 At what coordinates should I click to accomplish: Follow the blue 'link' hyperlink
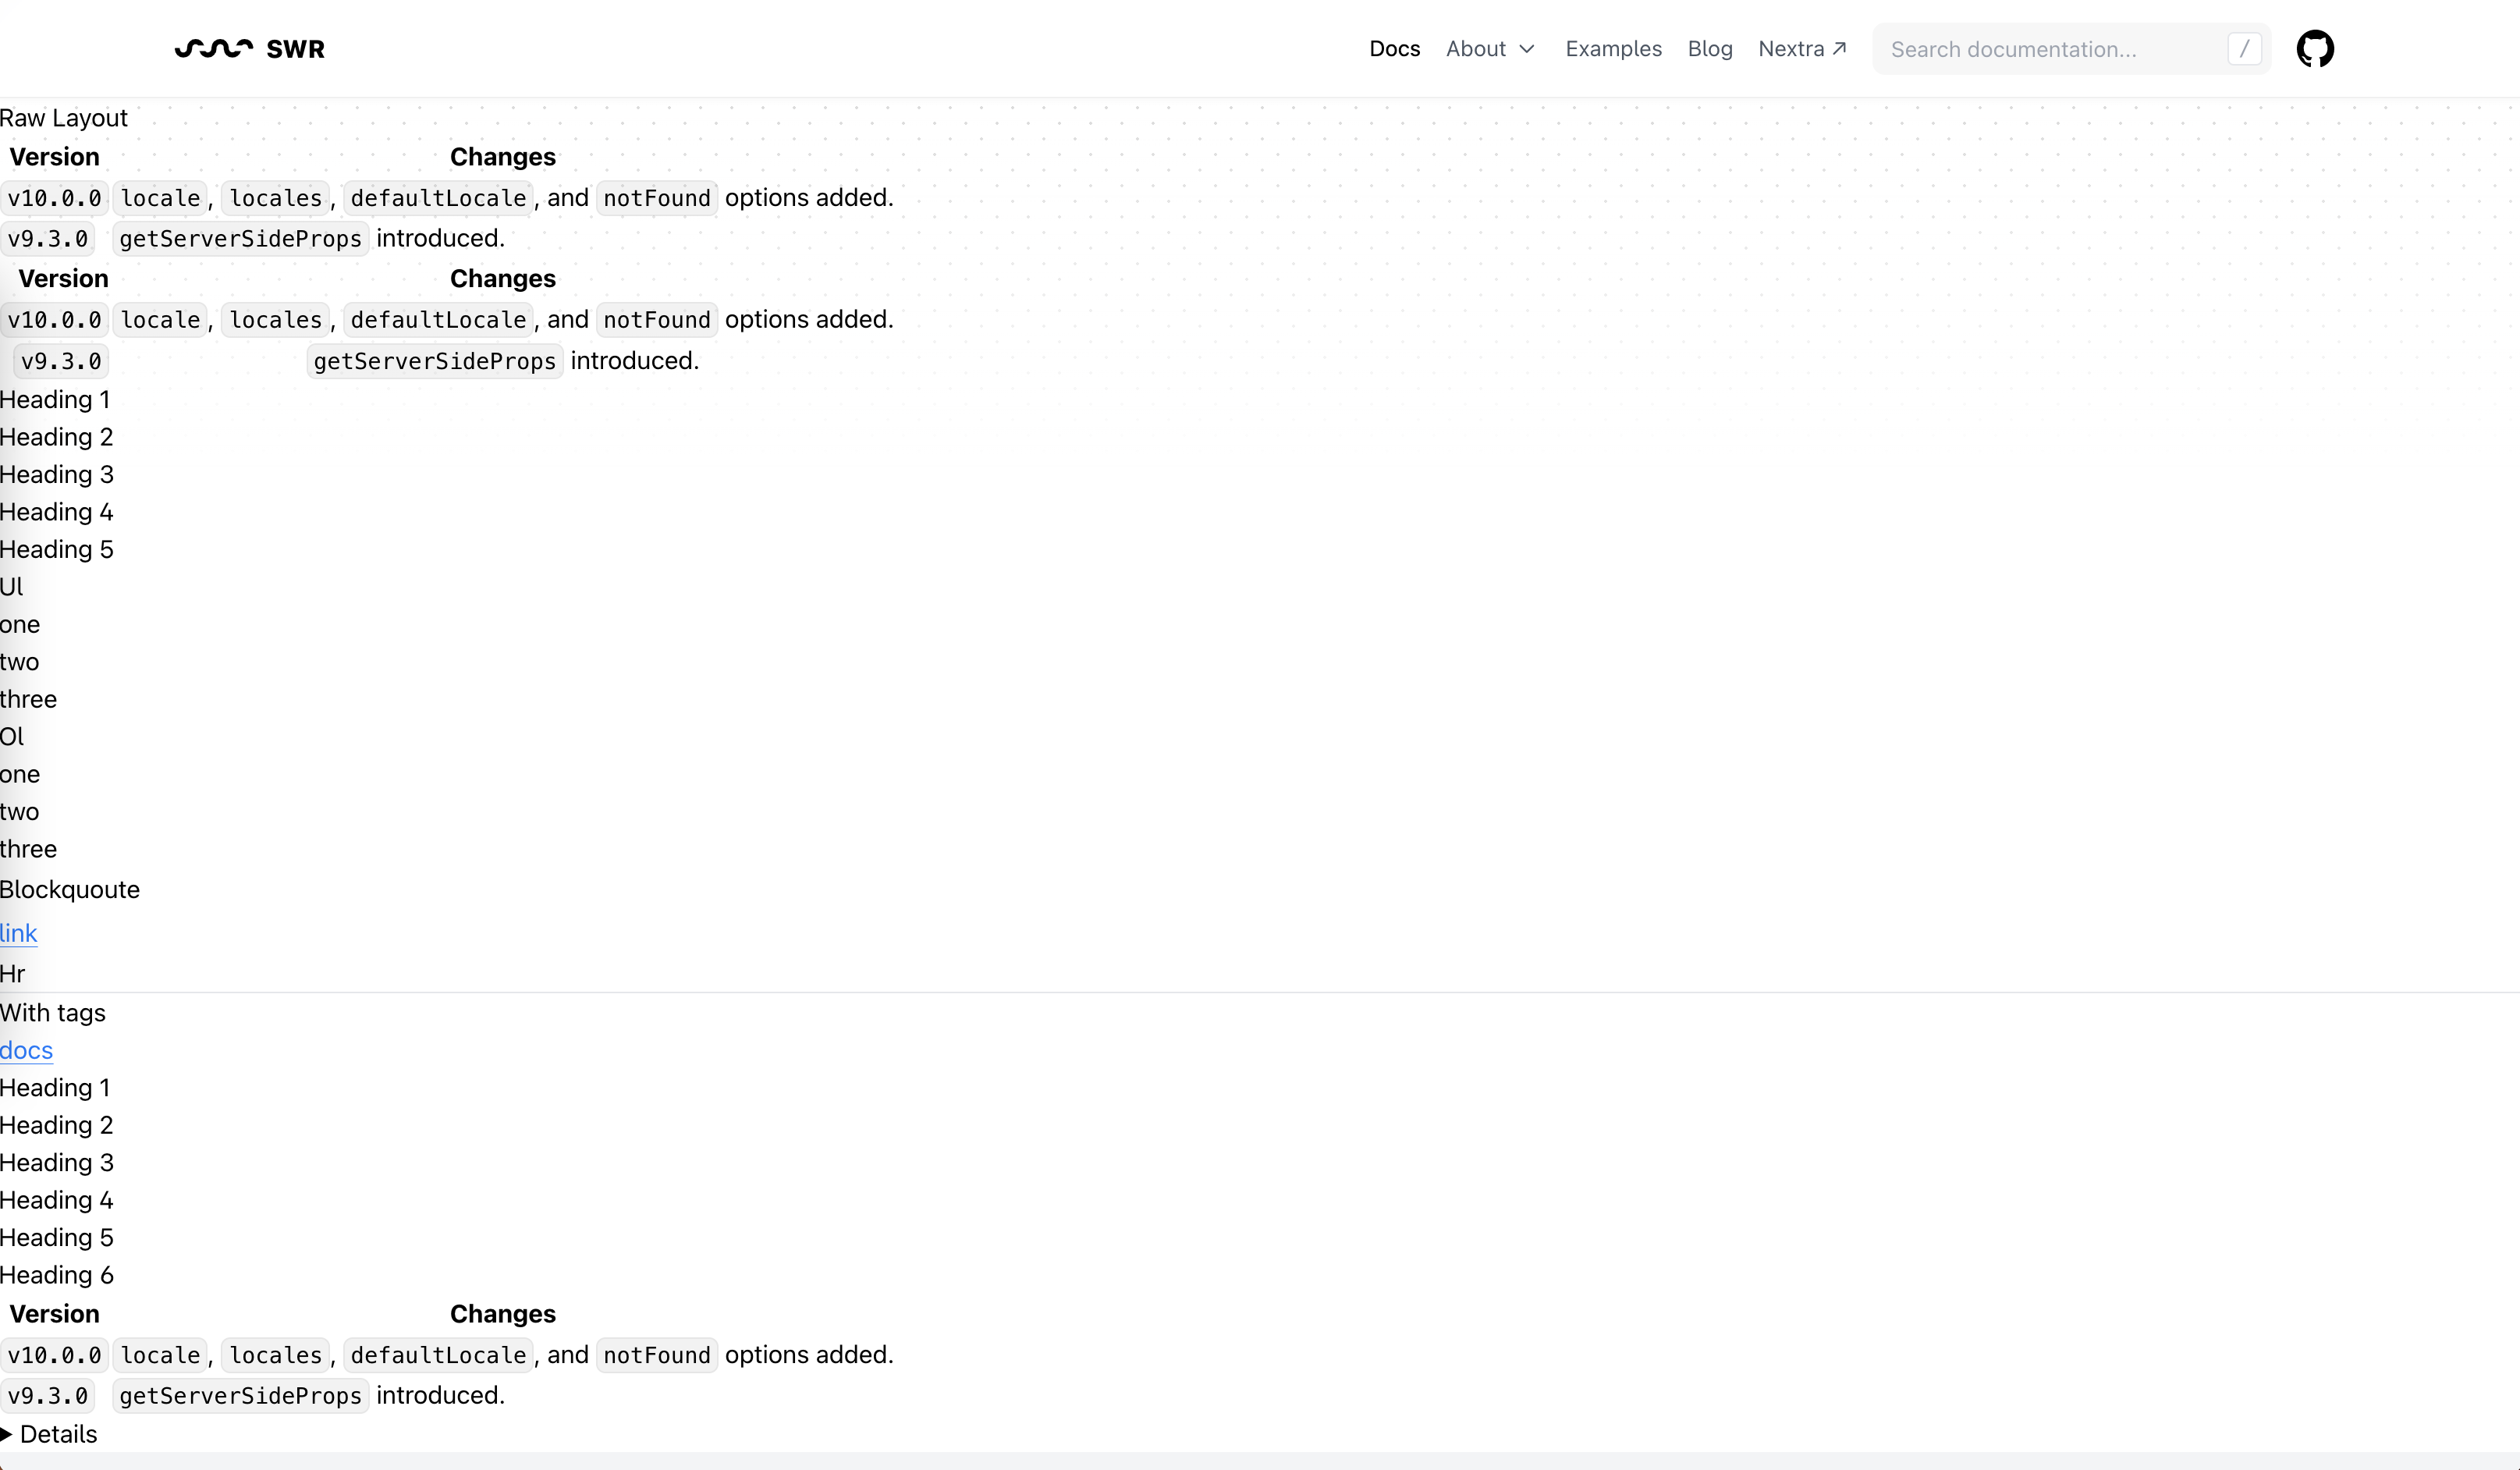(18, 933)
